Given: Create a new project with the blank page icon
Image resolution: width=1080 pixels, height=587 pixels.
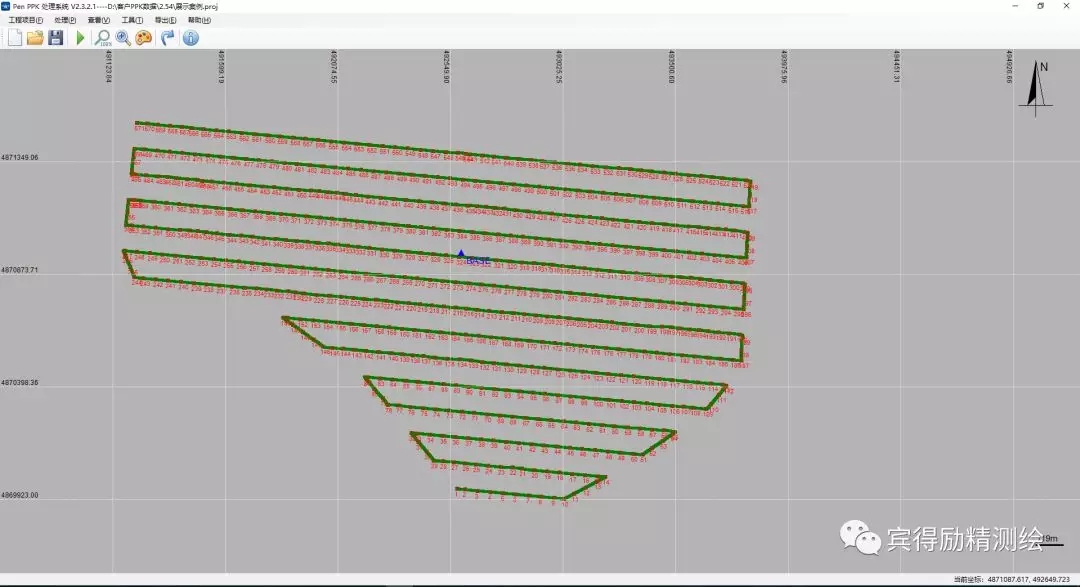Looking at the screenshot, I should click(14, 38).
